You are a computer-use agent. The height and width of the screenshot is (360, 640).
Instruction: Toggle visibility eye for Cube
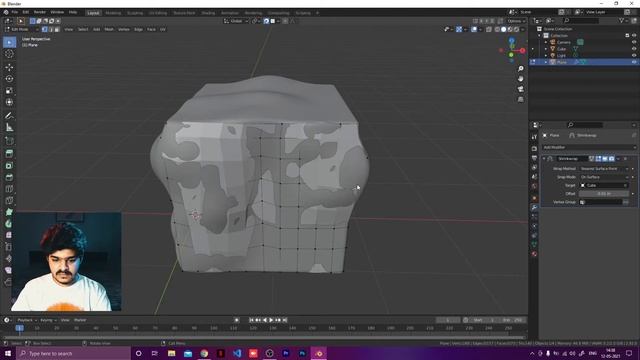pyautogui.click(x=634, y=49)
